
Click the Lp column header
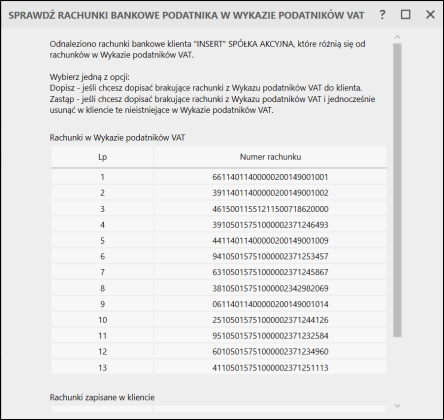(103, 157)
